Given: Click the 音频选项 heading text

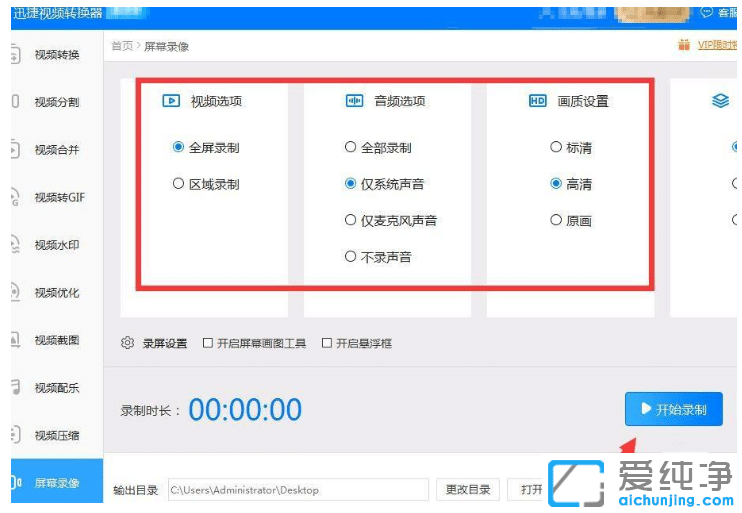Looking at the screenshot, I should tap(400, 101).
